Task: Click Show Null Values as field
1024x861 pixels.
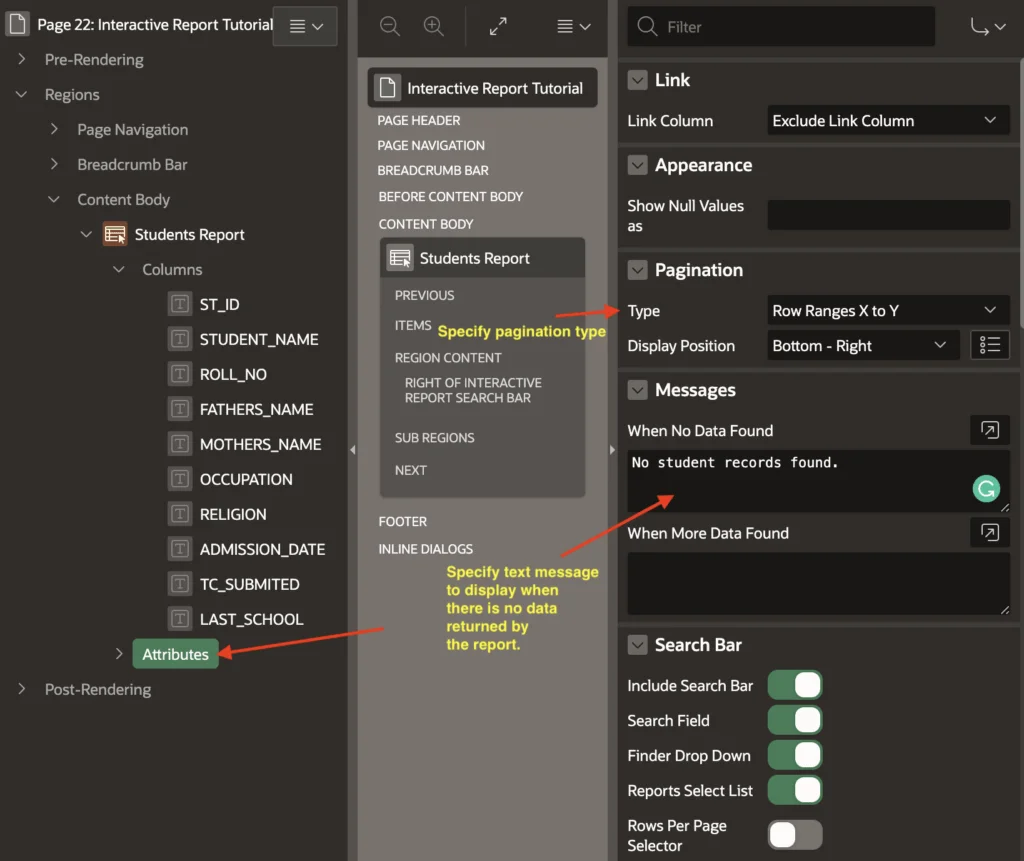Action: pyautogui.click(x=888, y=215)
